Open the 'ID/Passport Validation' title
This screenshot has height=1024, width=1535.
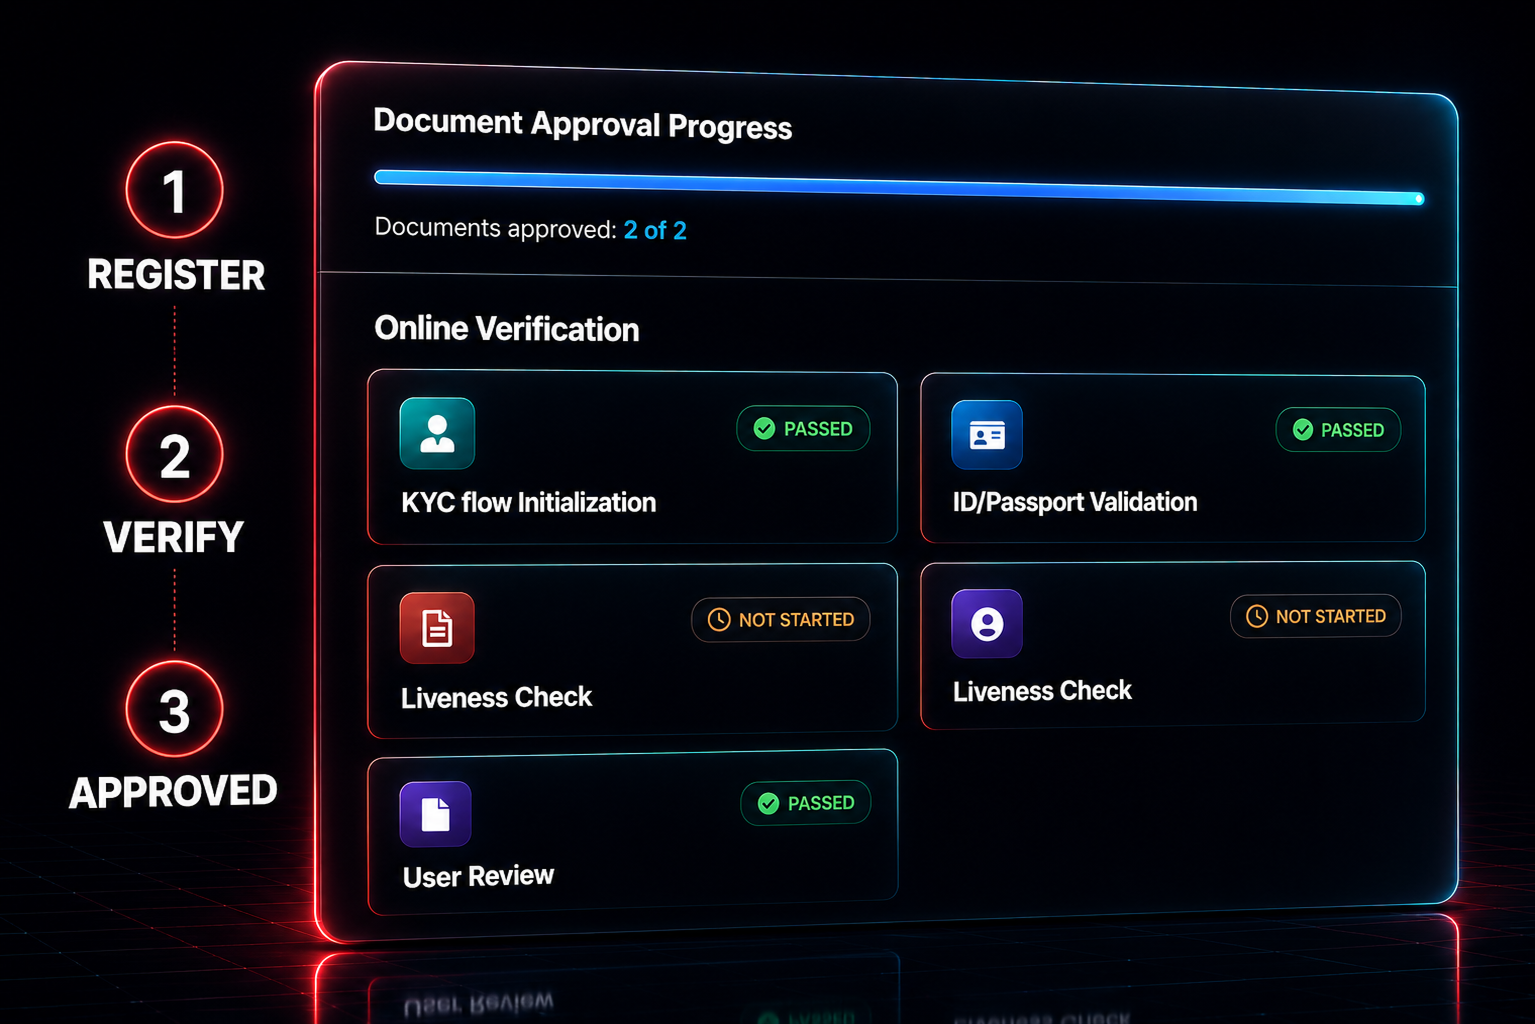click(x=1074, y=502)
